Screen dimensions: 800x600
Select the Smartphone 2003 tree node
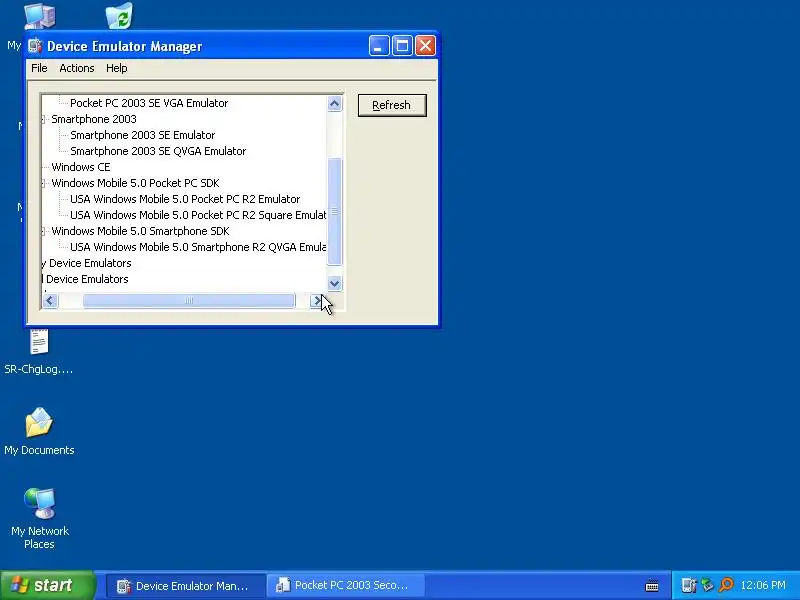[x=94, y=119]
